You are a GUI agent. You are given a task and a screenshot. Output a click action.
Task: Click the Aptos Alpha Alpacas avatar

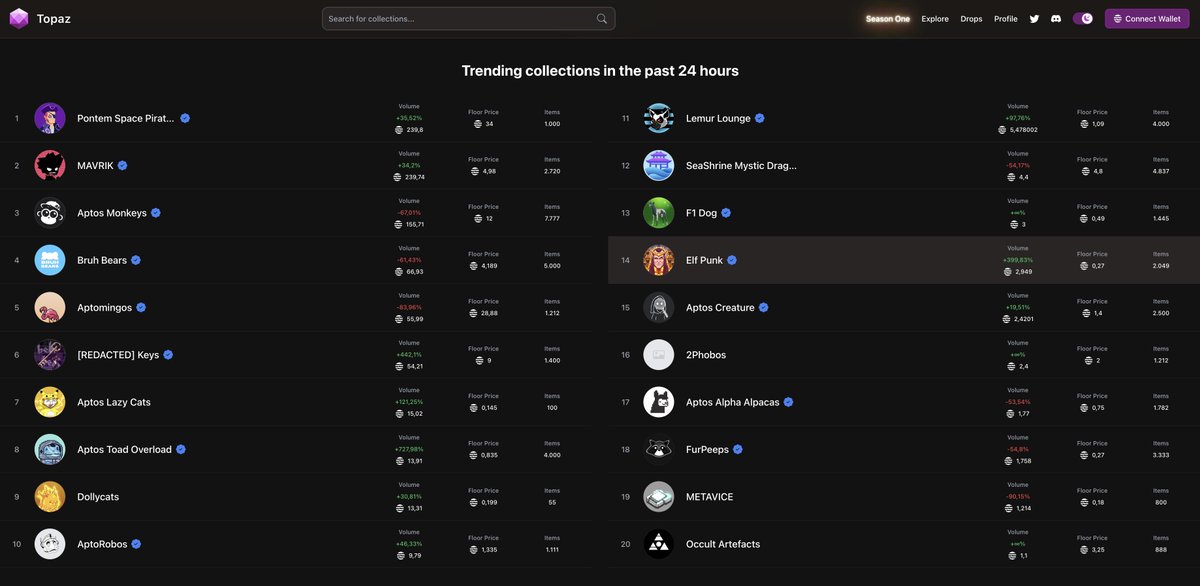(x=659, y=402)
